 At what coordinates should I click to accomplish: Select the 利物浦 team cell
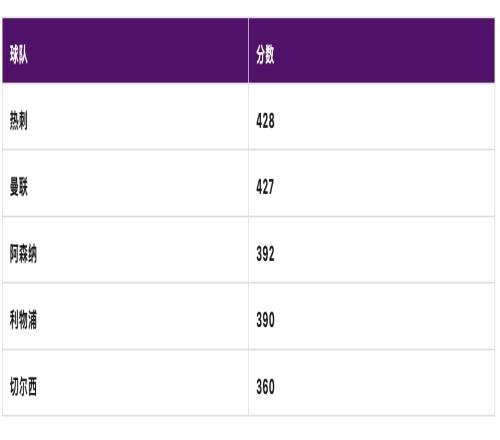click(125, 316)
